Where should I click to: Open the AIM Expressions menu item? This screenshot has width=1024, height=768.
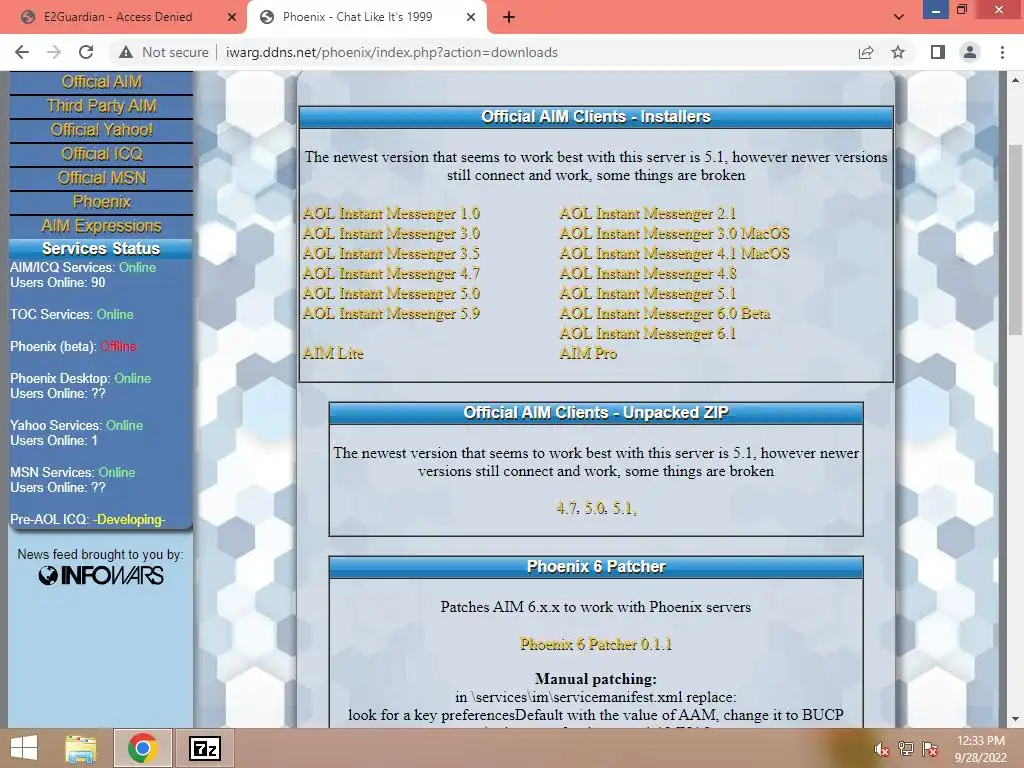101,226
